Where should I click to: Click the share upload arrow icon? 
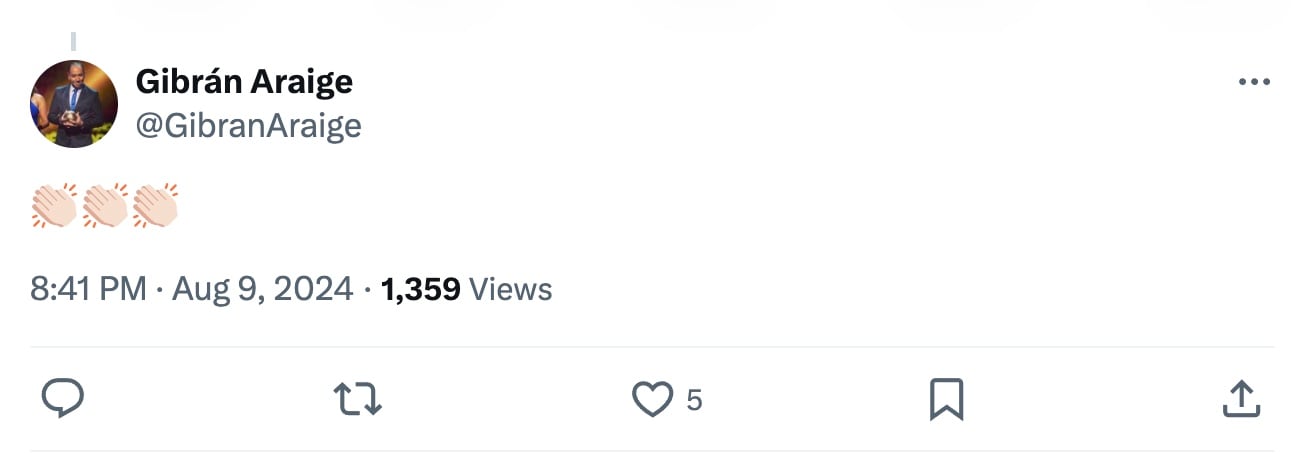[1240, 399]
